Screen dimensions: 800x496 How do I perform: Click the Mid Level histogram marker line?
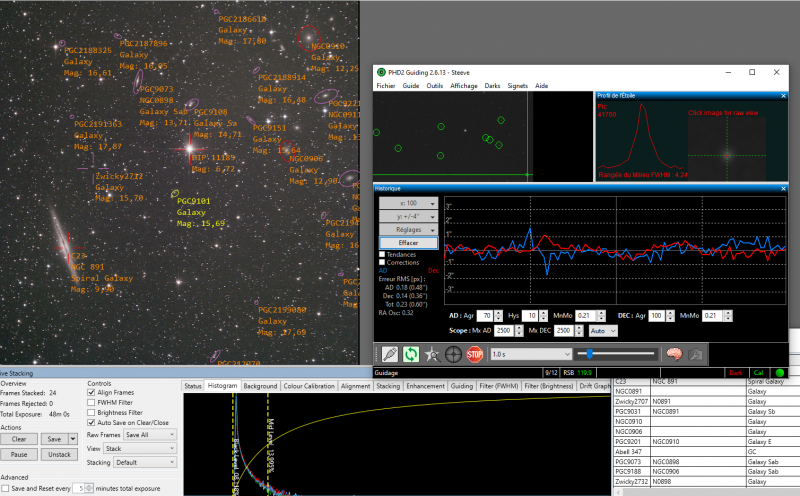tap(268, 444)
